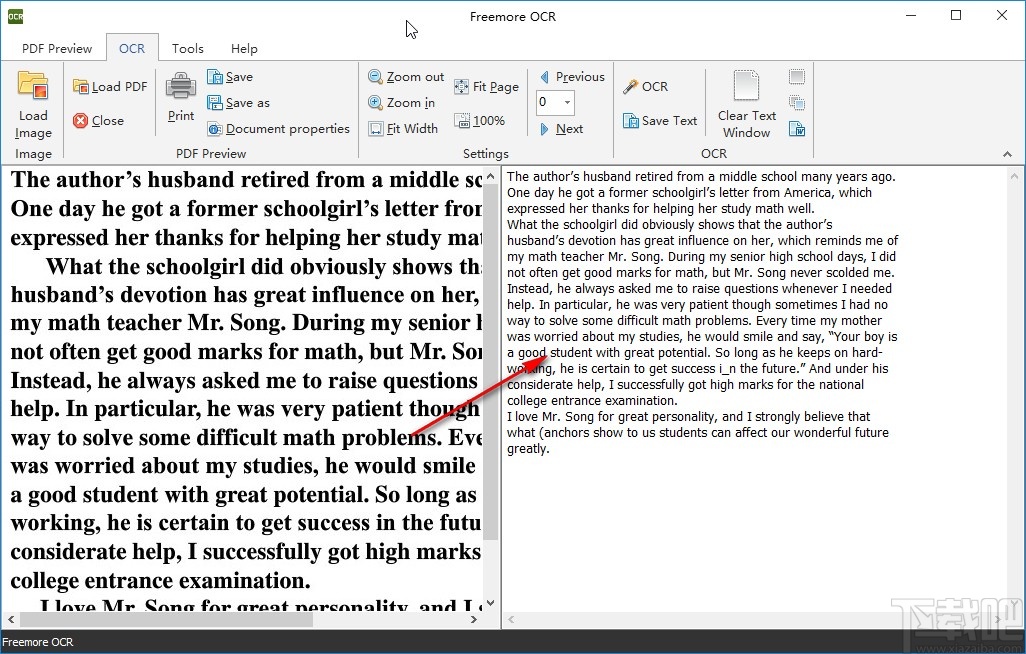The image size is (1026, 654).
Task: Run OCR on the image
Action: click(645, 87)
